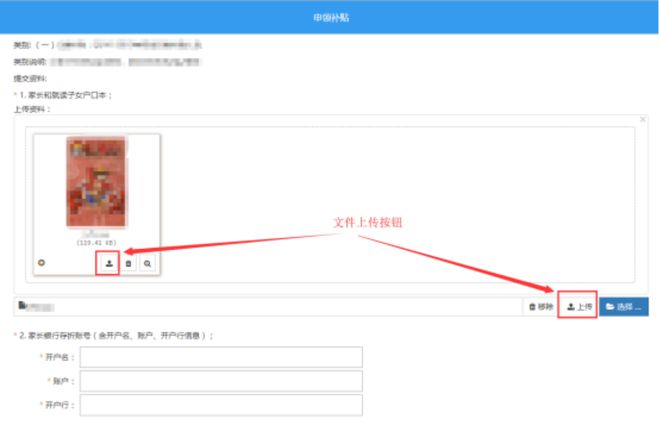This screenshot has width=660, height=422.
Task: Focus the 开户行 input field
Action: [221, 405]
